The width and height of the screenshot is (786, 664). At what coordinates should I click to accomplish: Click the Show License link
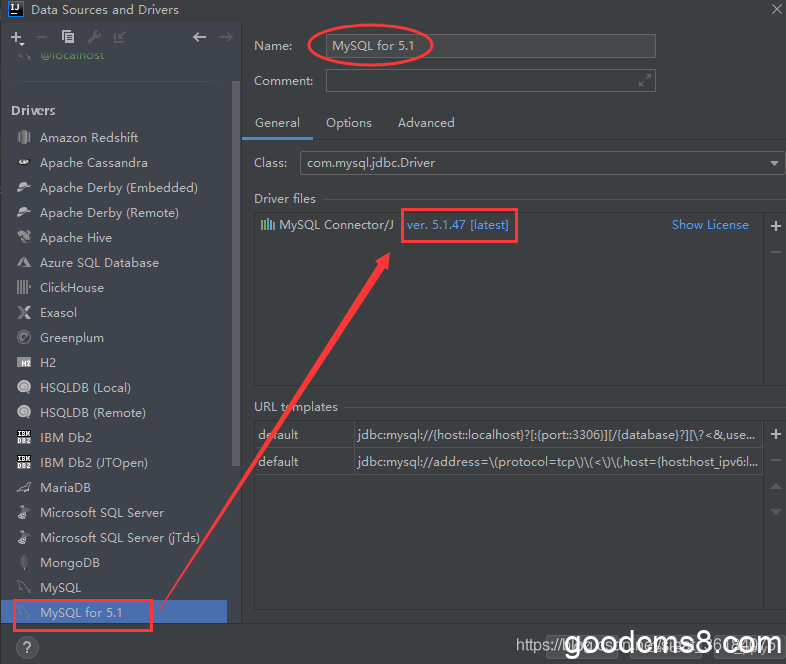click(710, 225)
